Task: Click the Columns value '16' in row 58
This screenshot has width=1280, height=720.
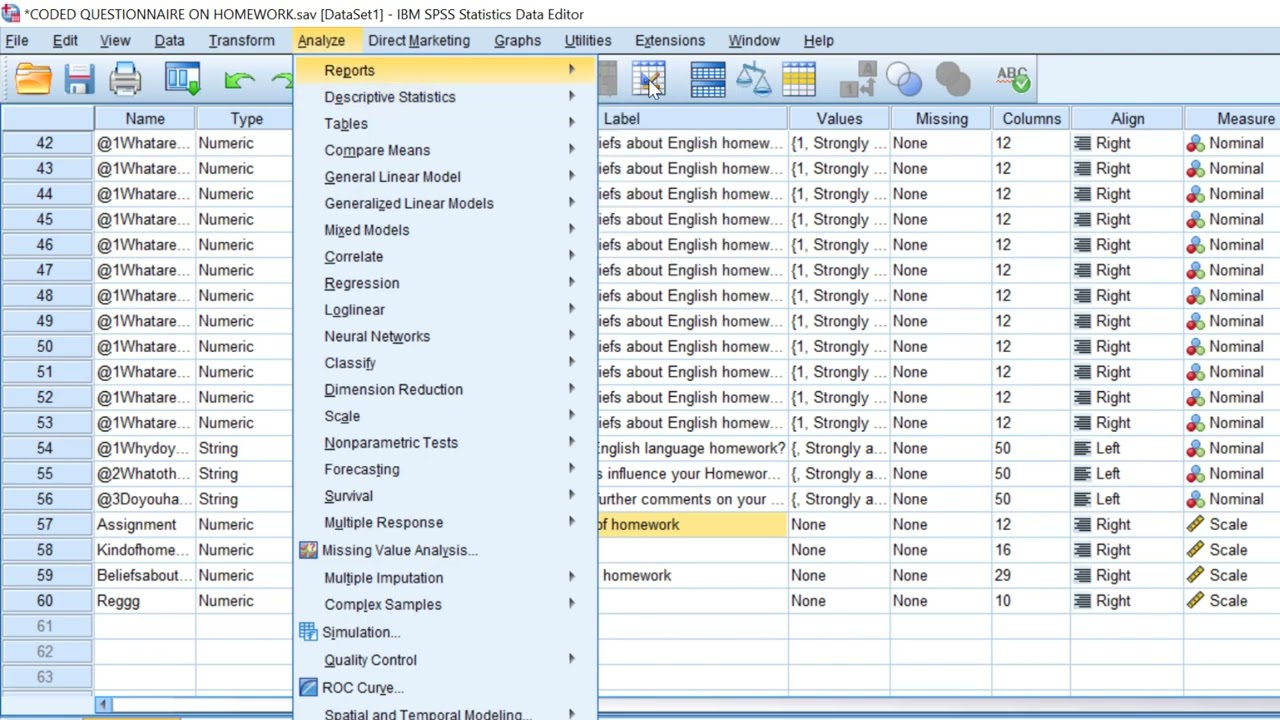Action: [x=1031, y=550]
